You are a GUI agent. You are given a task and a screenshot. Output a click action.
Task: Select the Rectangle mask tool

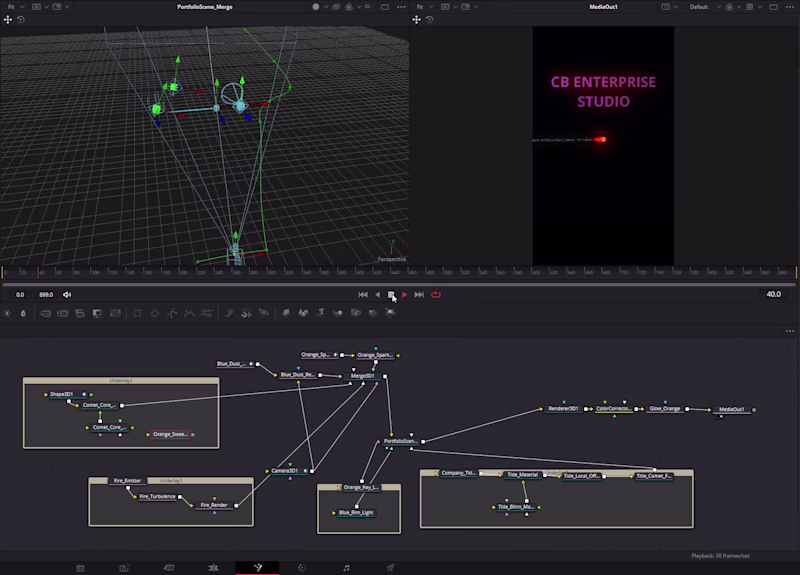(x=137, y=313)
